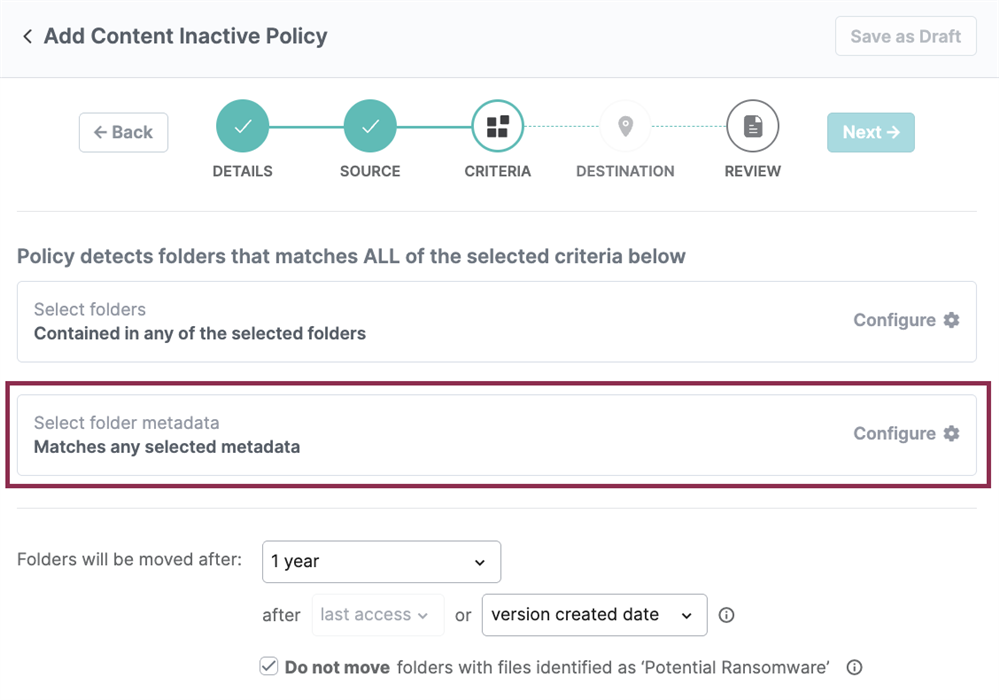The image size is (999, 700).
Task: Click info icon next to version created date
Action: [x=727, y=615]
